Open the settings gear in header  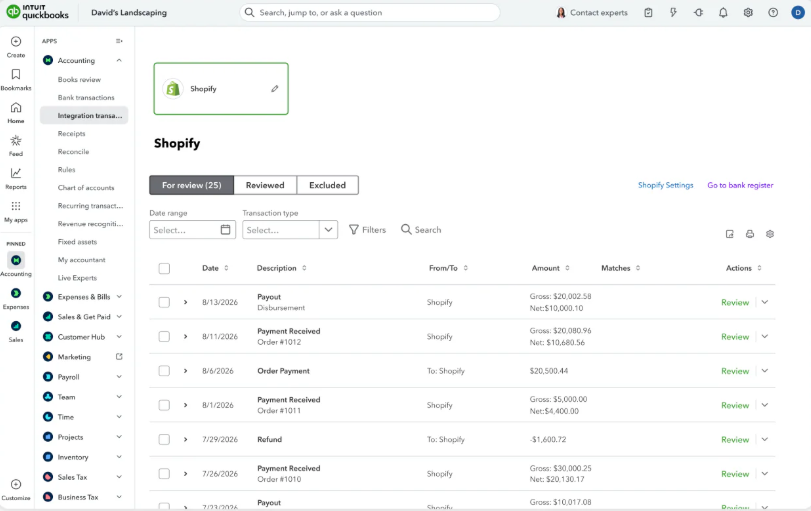click(x=748, y=12)
